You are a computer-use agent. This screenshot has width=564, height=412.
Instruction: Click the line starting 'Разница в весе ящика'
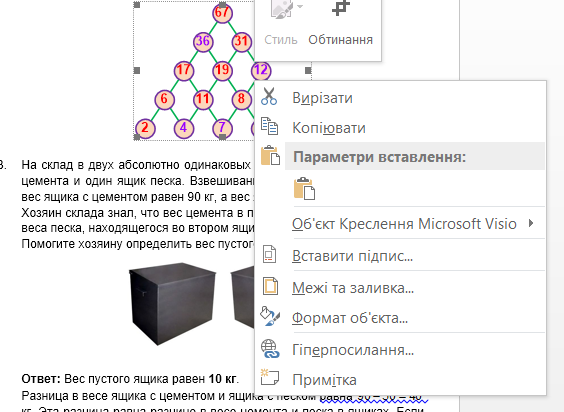(x=224, y=396)
